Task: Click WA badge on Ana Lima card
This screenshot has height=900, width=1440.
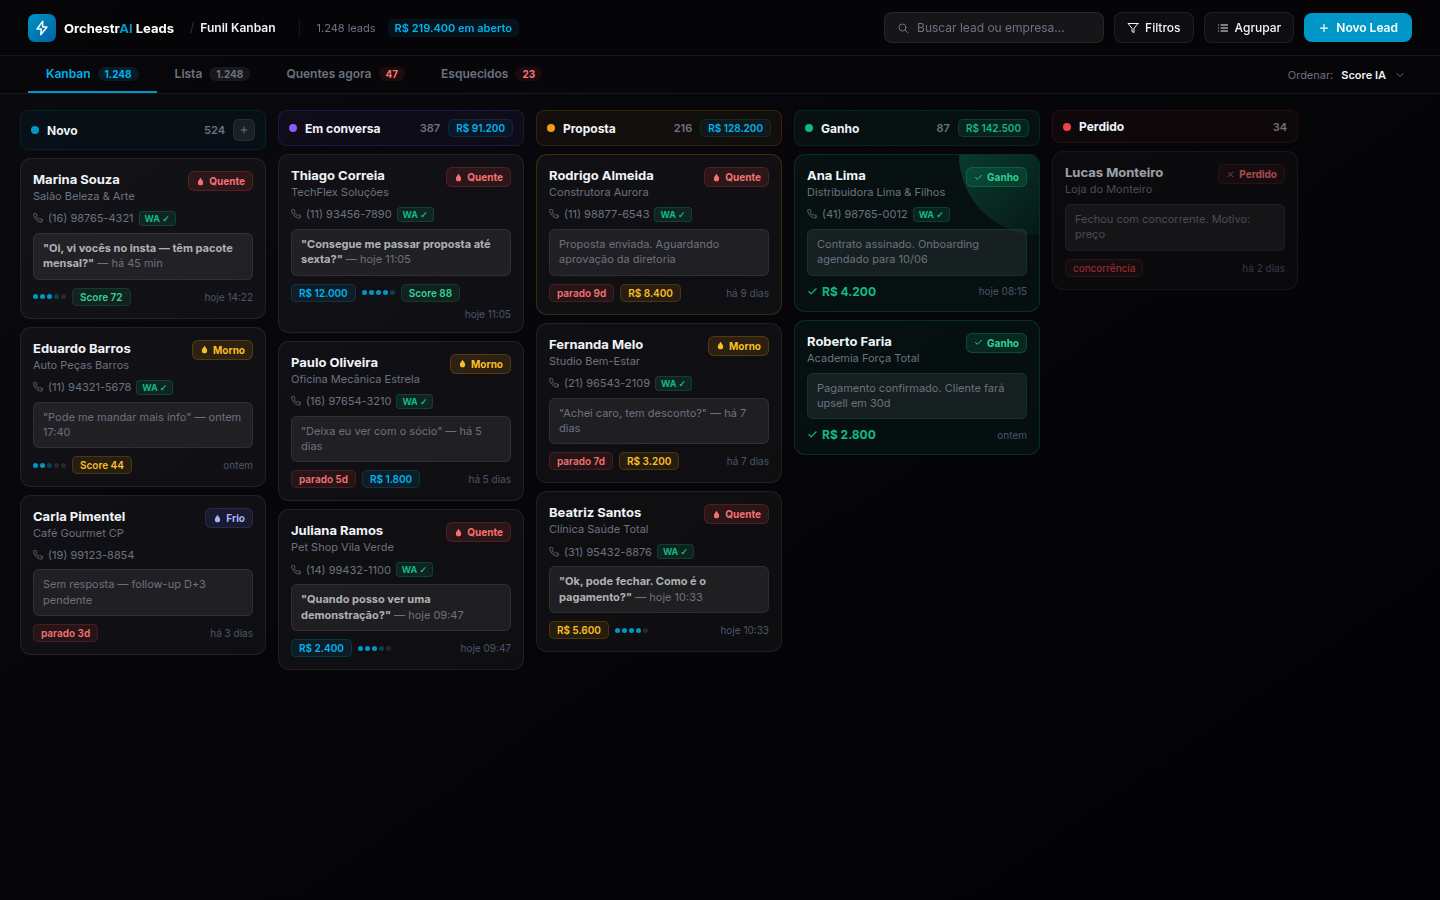Action: (x=931, y=214)
